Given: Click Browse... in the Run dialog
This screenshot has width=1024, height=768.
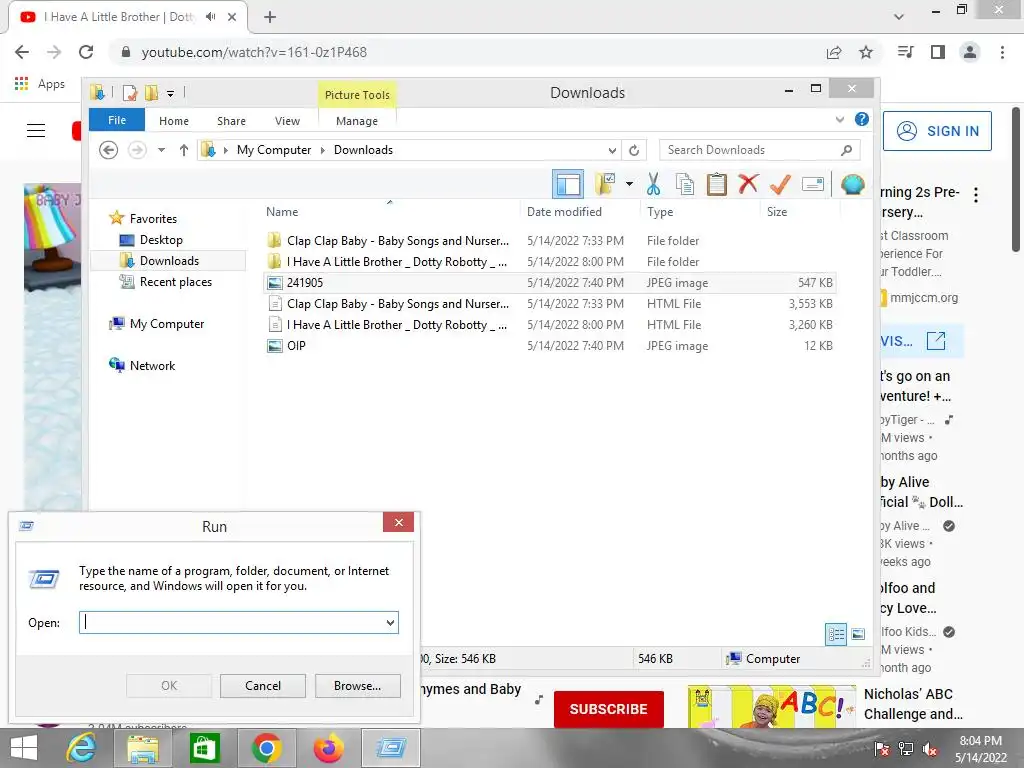Looking at the screenshot, I should tap(357, 686).
